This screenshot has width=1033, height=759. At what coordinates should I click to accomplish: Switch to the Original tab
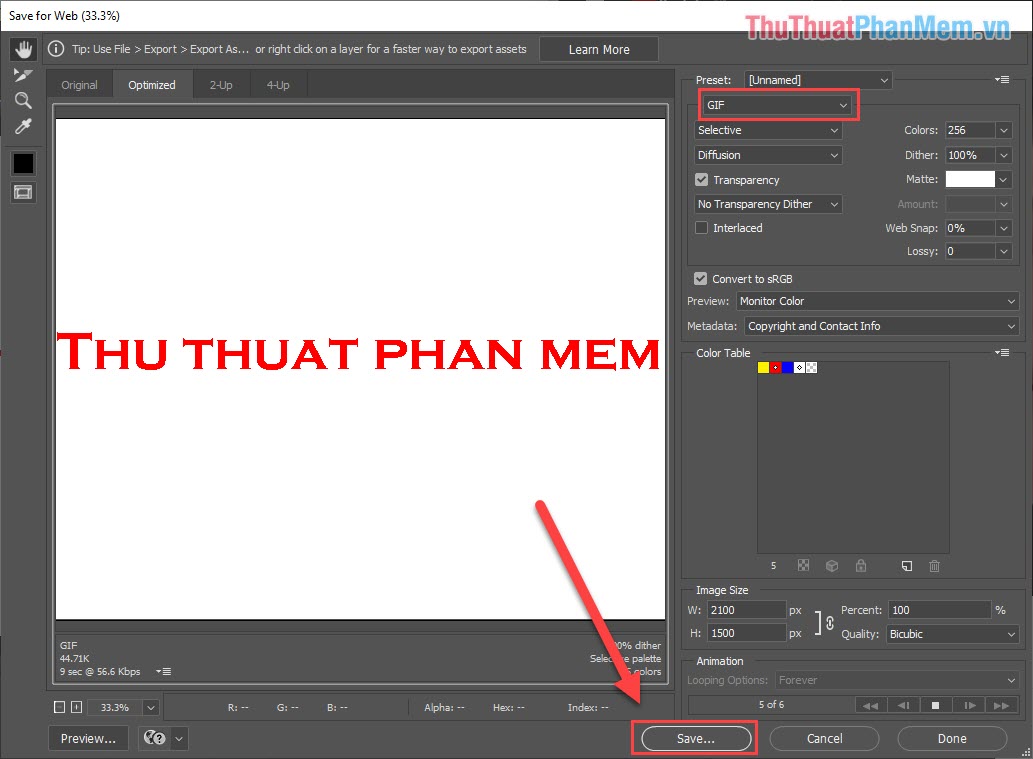(x=79, y=85)
